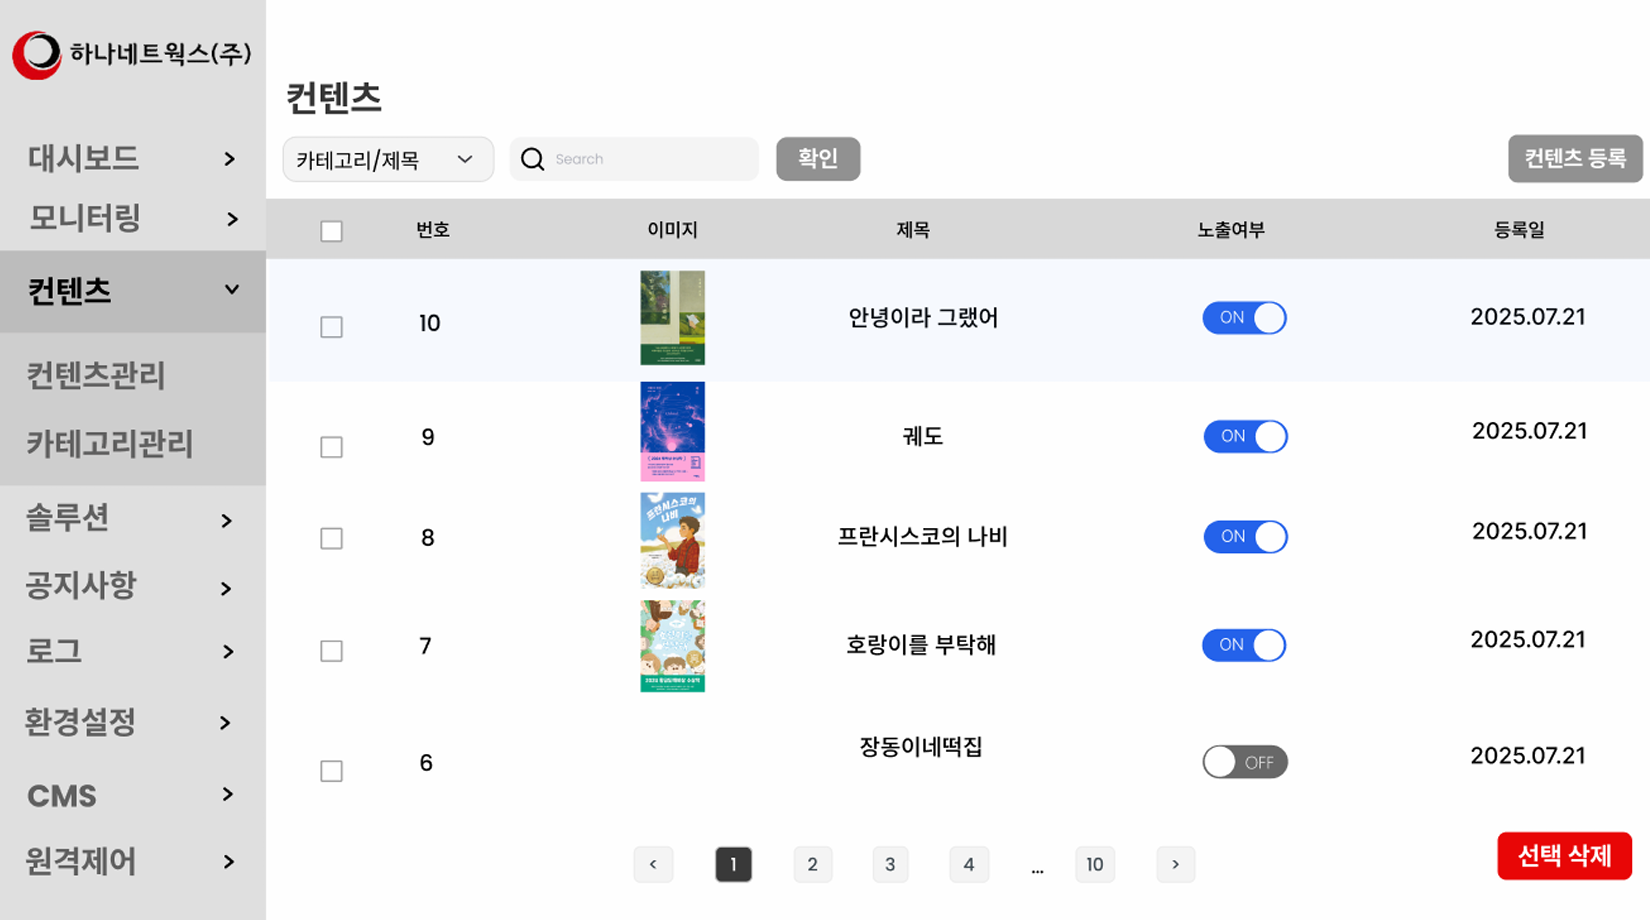
Task: Enable the OFF toggle for 장동이네떡집
Action: [1245, 762]
